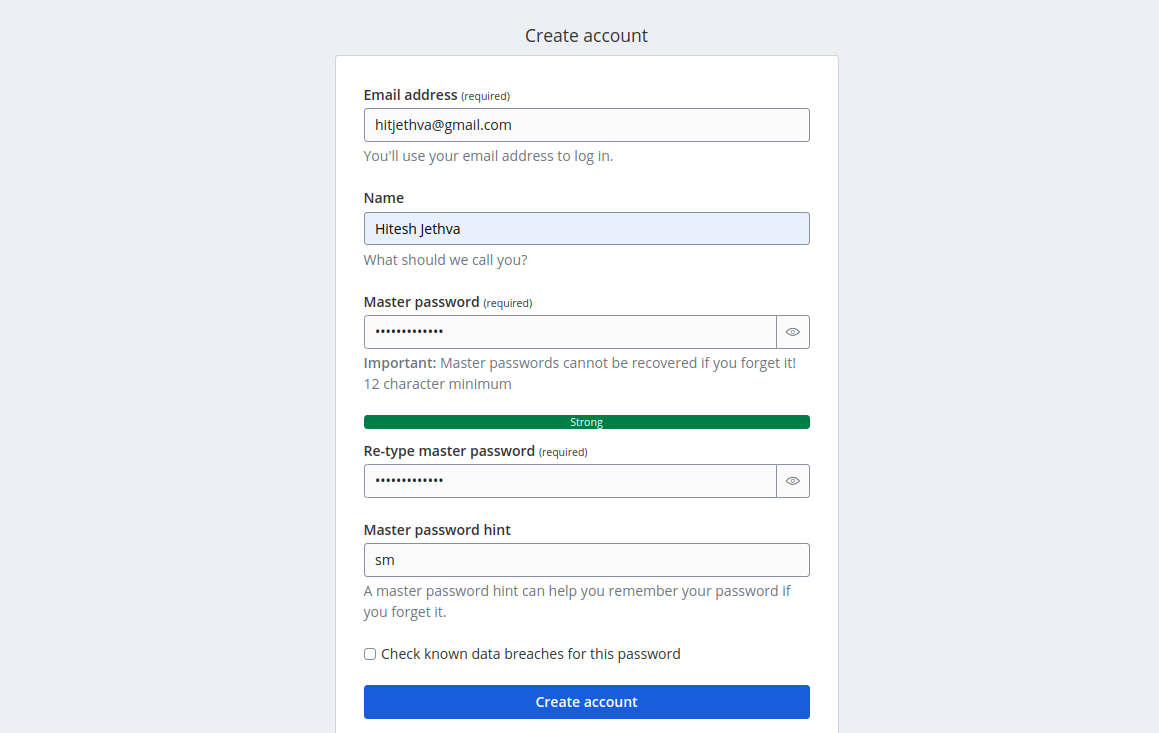The image size is (1159, 733).
Task: Select the Re-type master password field
Action: click(570, 481)
